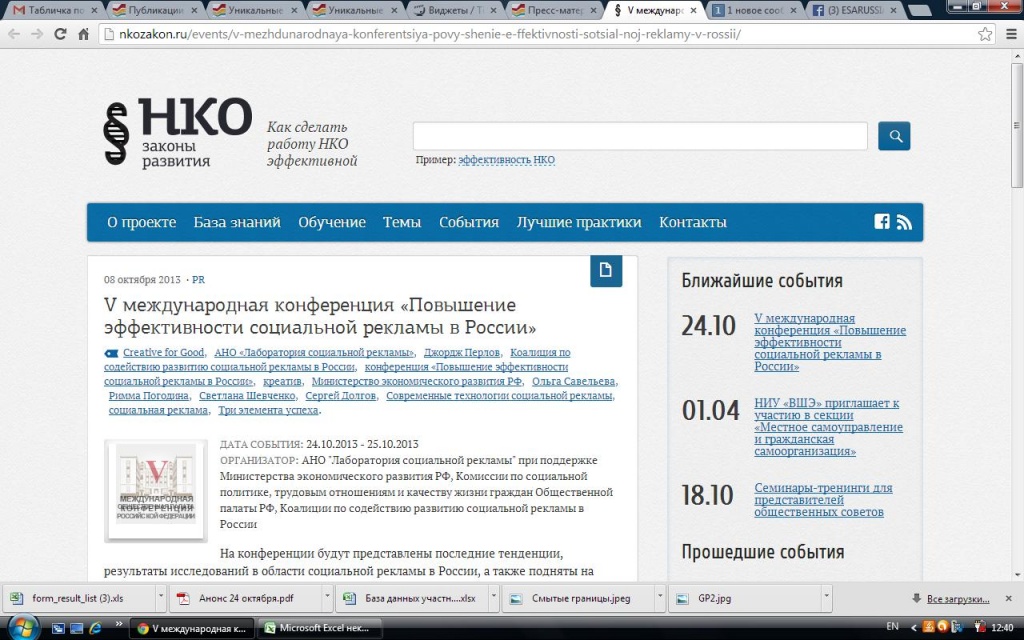Image resolution: width=1024 pixels, height=640 pixels.
Task: Close the Табличка Gmail tab
Action: click(95, 10)
